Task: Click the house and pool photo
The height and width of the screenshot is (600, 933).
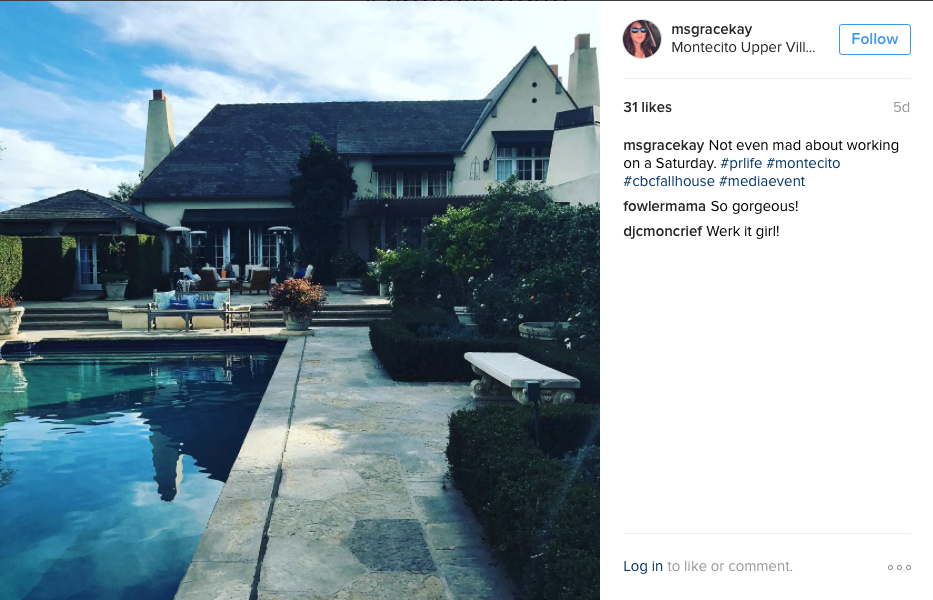Action: click(x=300, y=300)
